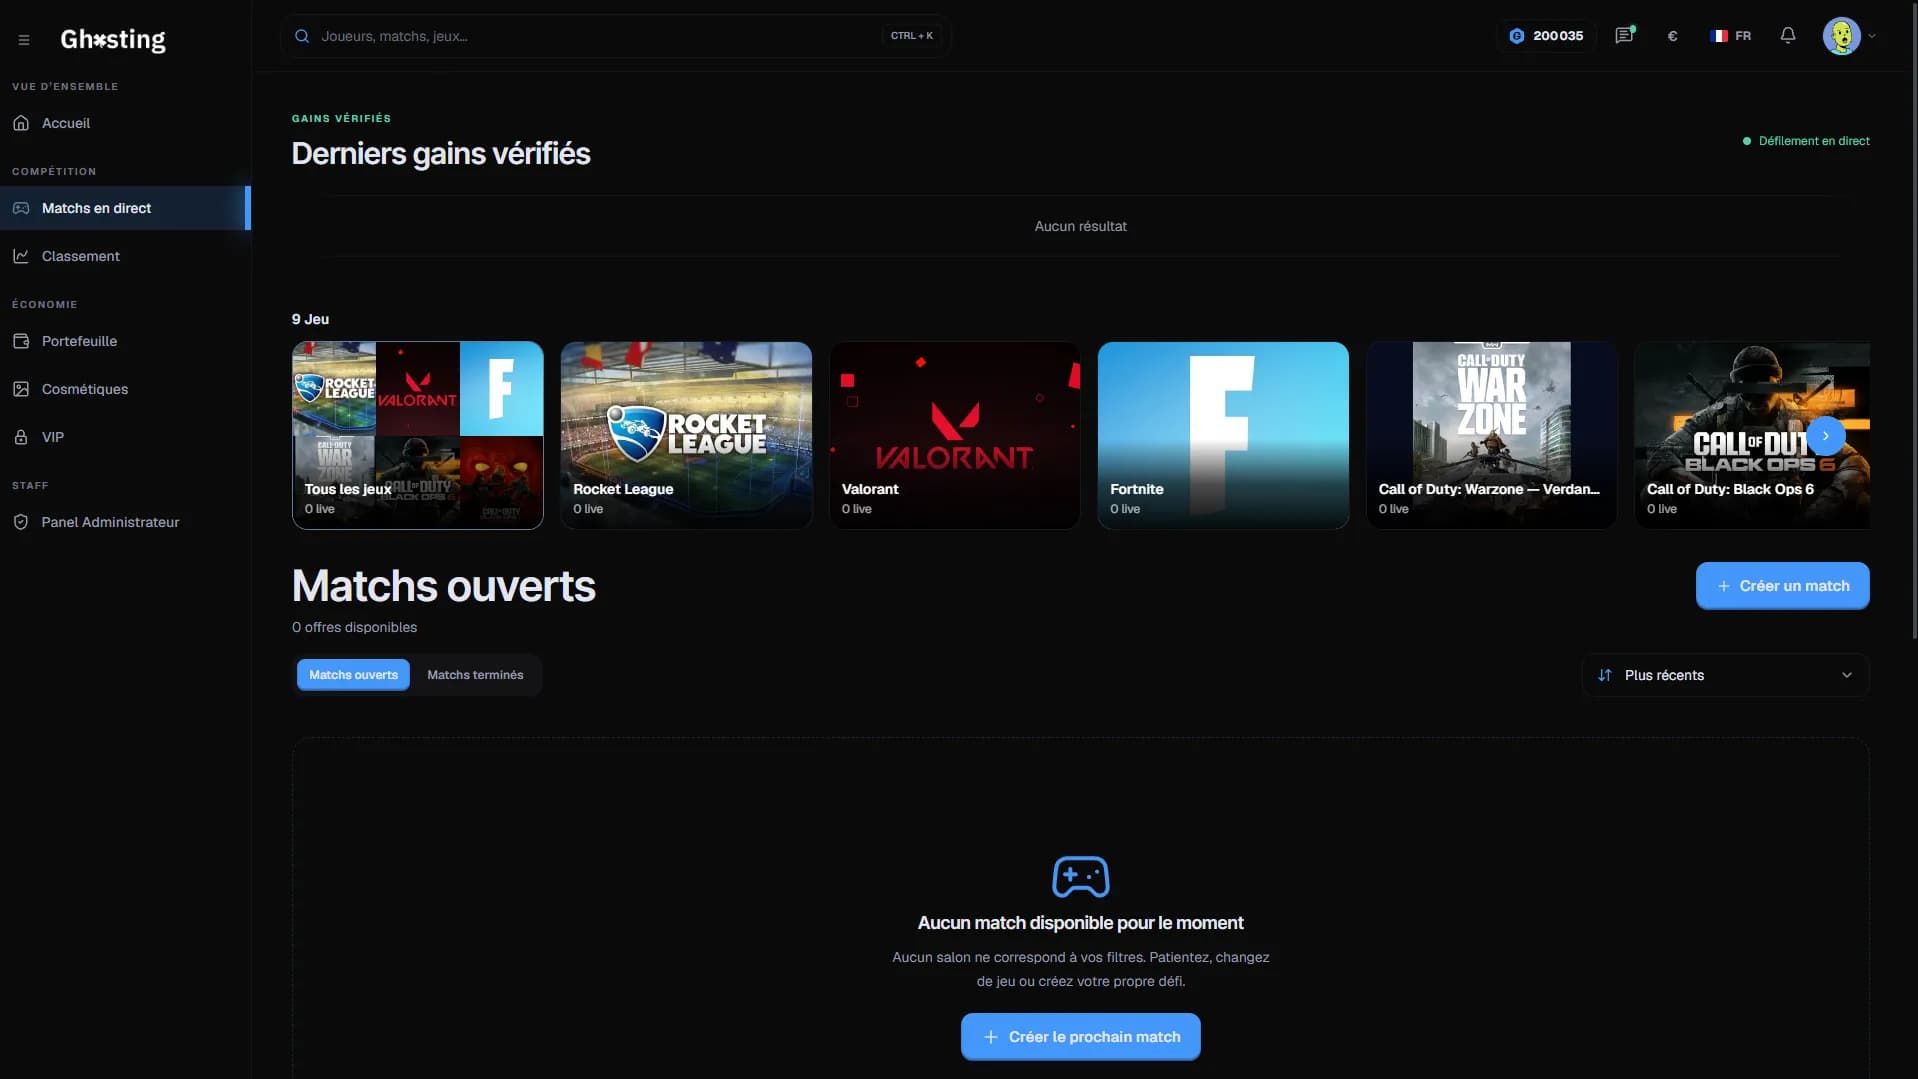Click the Classement chart icon
Viewport: 1918px width, 1079px height.
click(x=21, y=256)
